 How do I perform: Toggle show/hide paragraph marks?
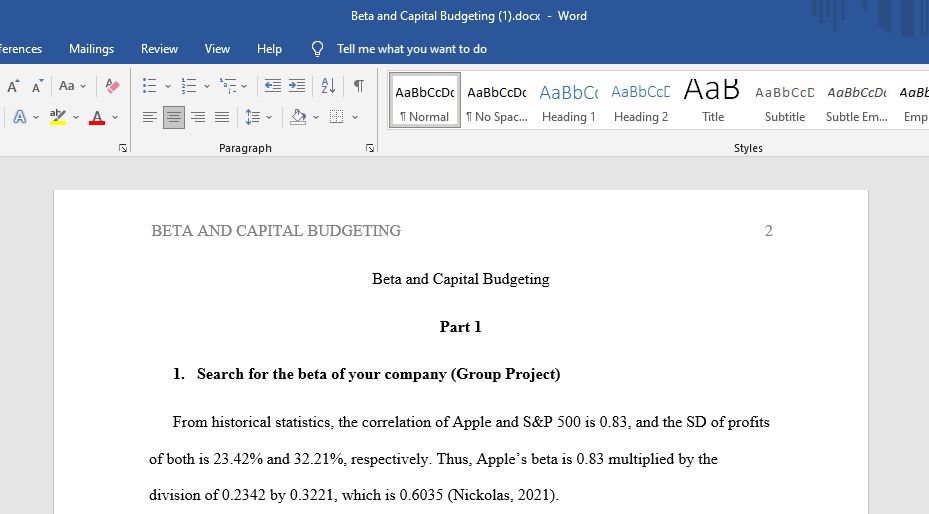[x=358, y=86]
